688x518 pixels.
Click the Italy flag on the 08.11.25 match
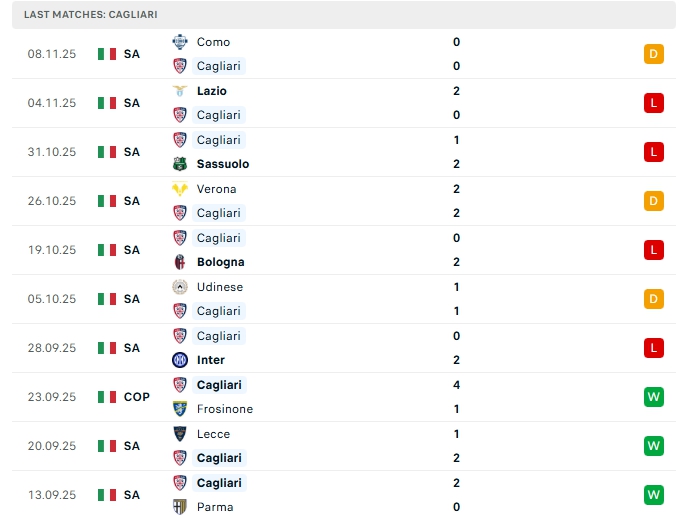(107, 54)
